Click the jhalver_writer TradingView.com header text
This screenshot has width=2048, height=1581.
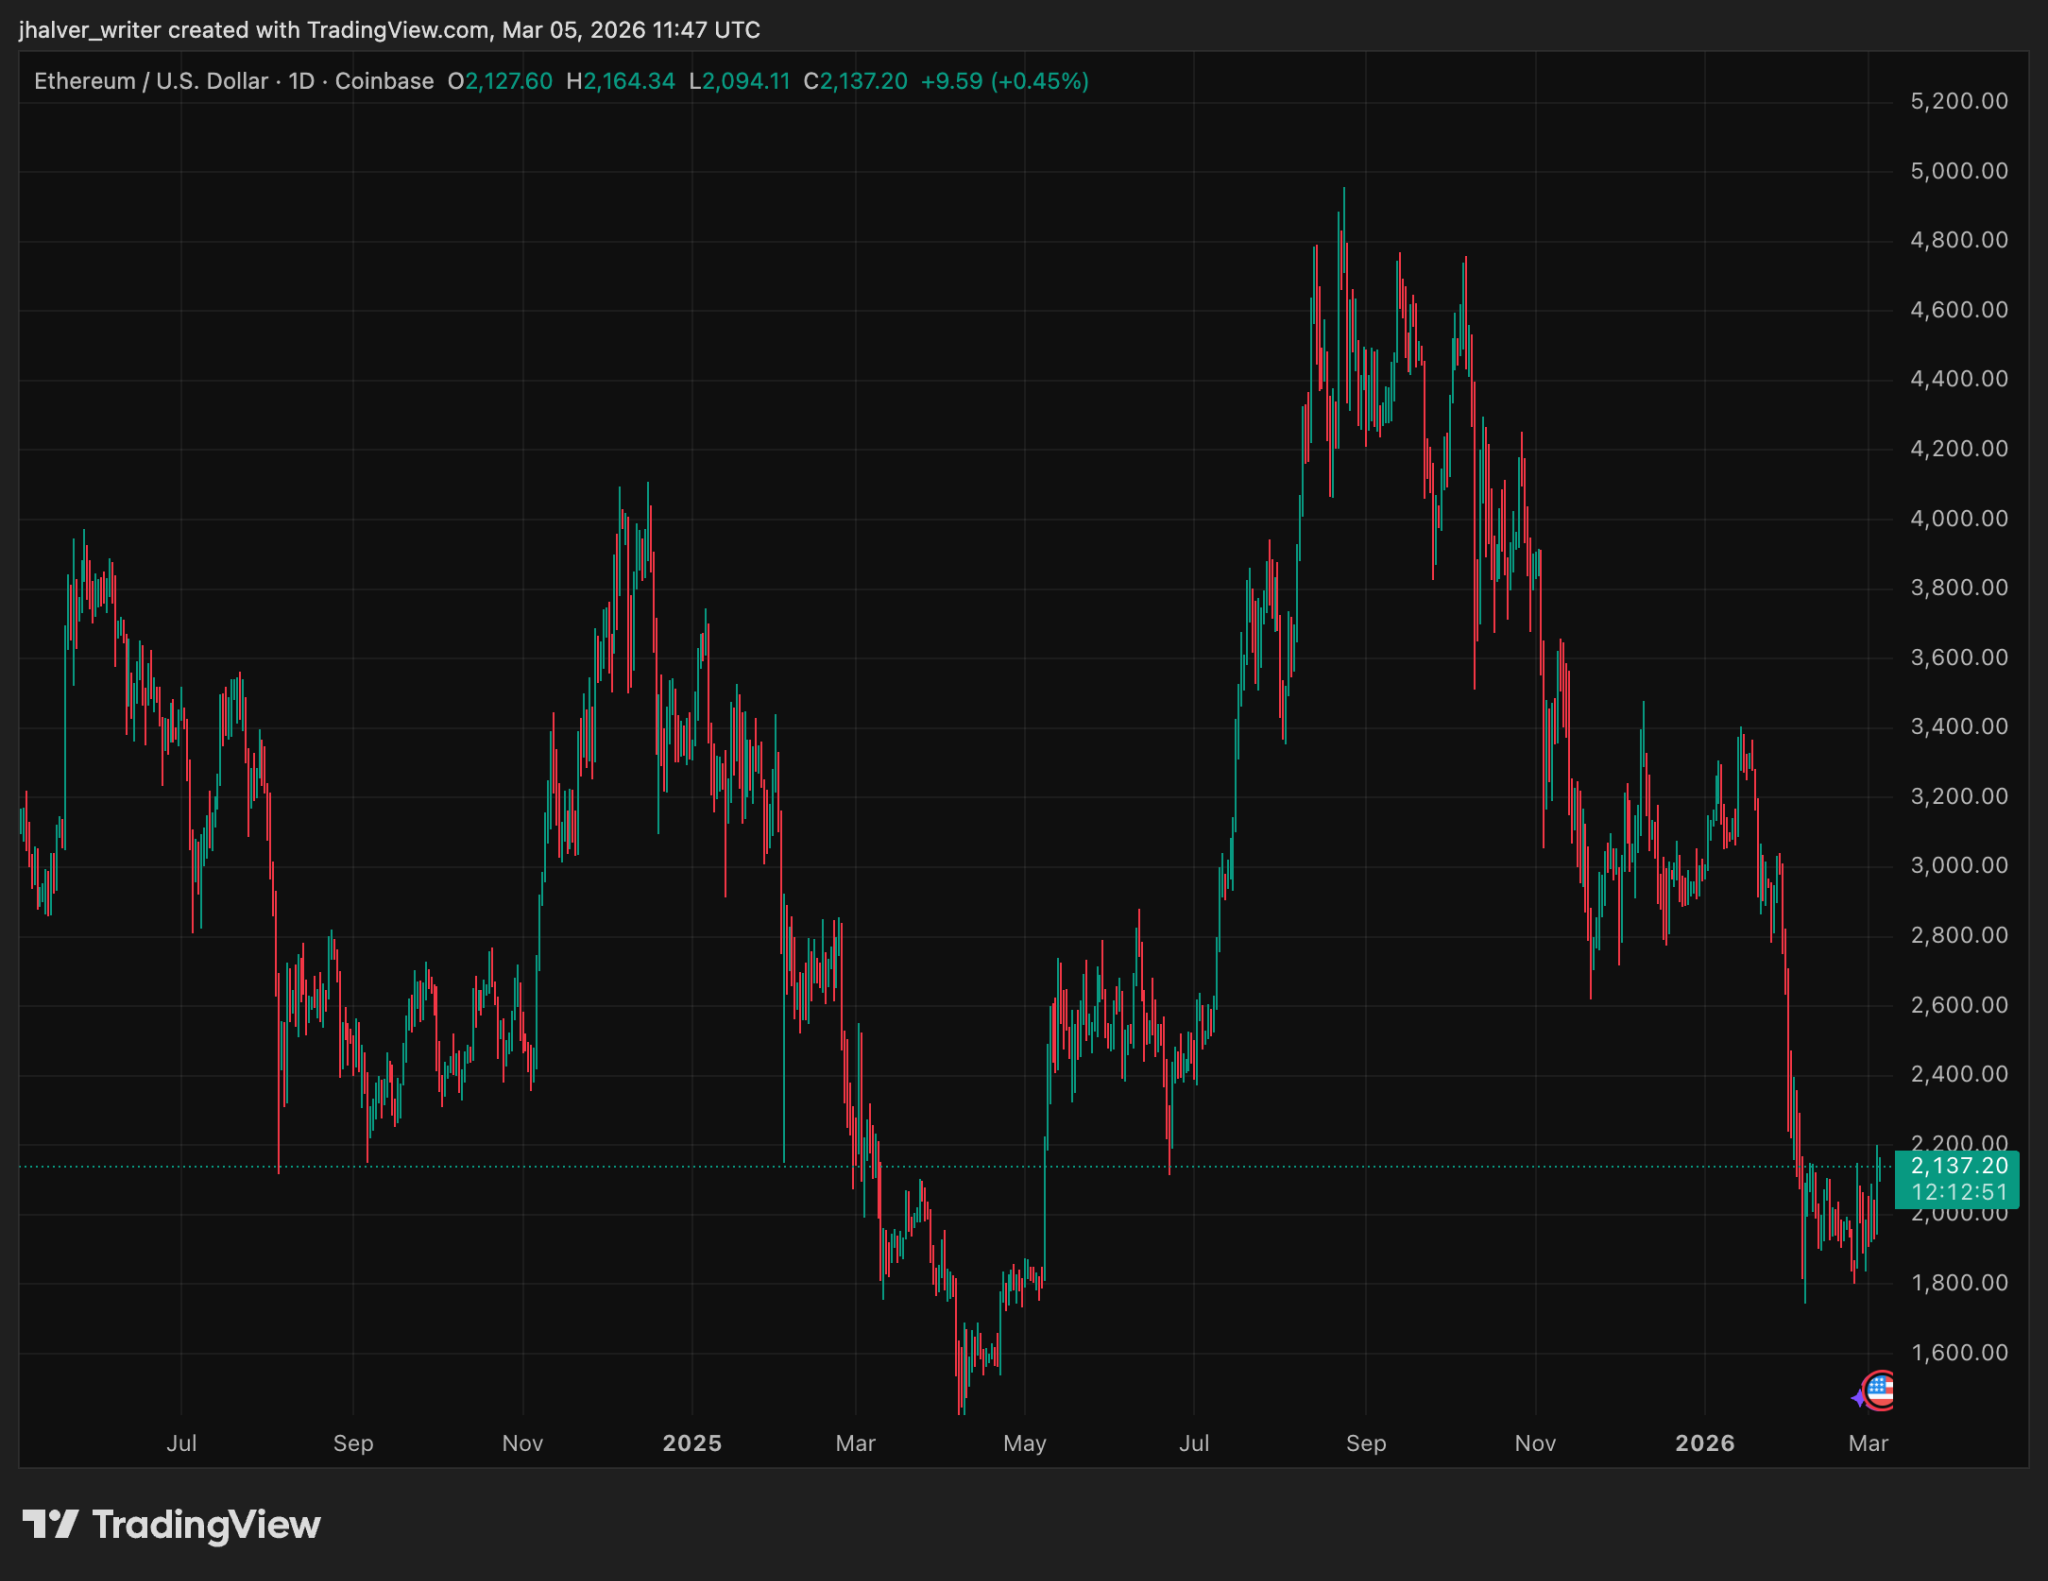389,30
